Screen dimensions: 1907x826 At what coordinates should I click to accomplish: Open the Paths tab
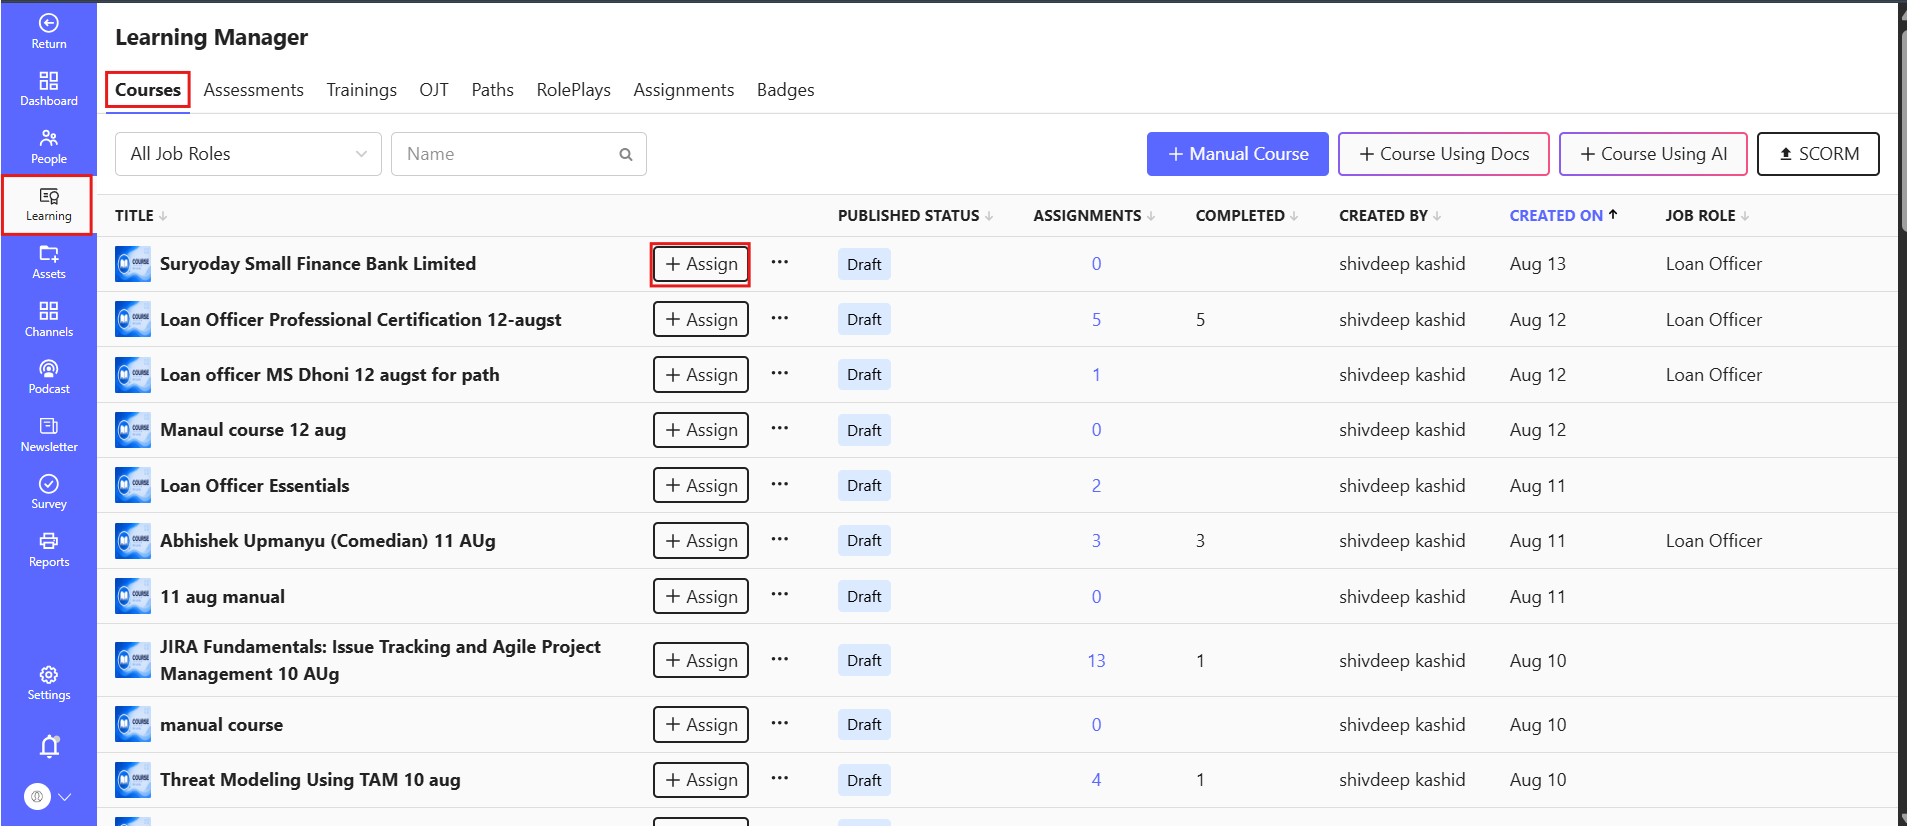point(492,90)
